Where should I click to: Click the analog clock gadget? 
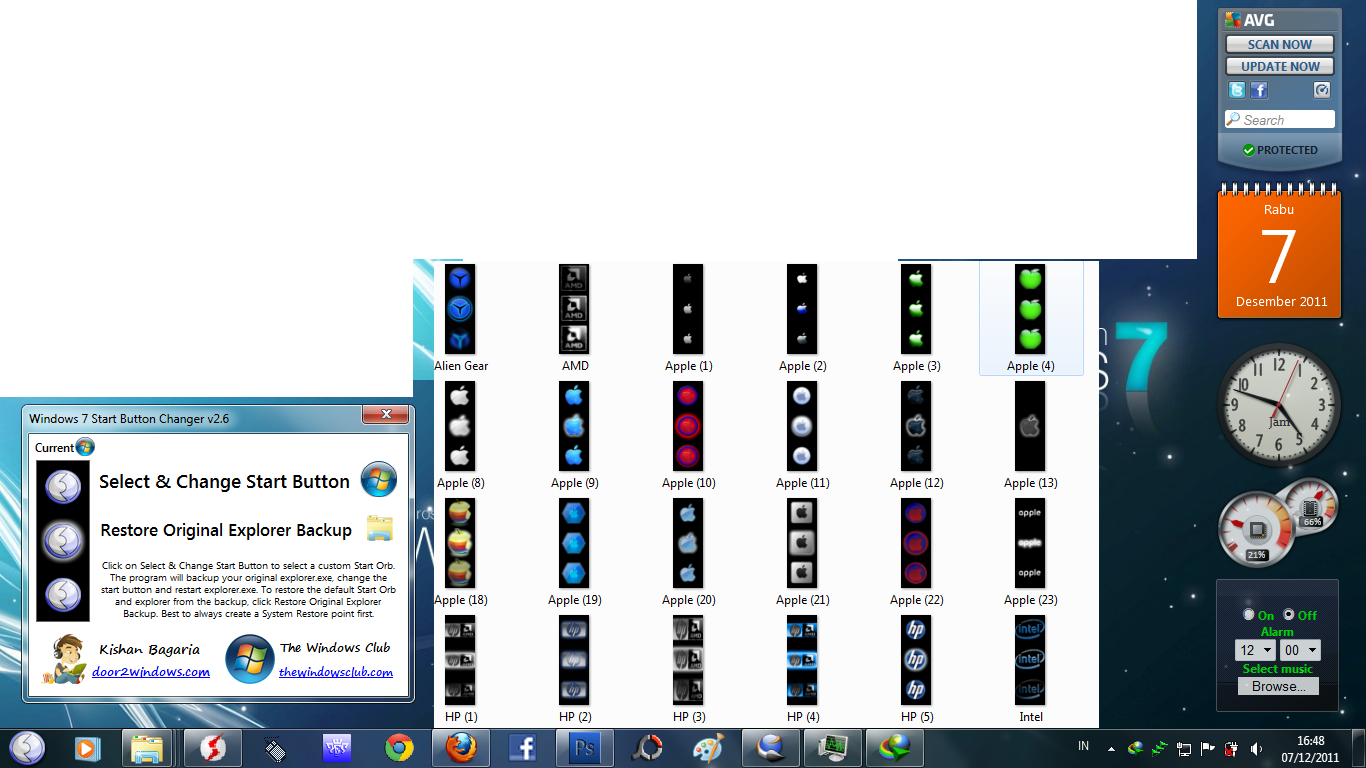1279,405
